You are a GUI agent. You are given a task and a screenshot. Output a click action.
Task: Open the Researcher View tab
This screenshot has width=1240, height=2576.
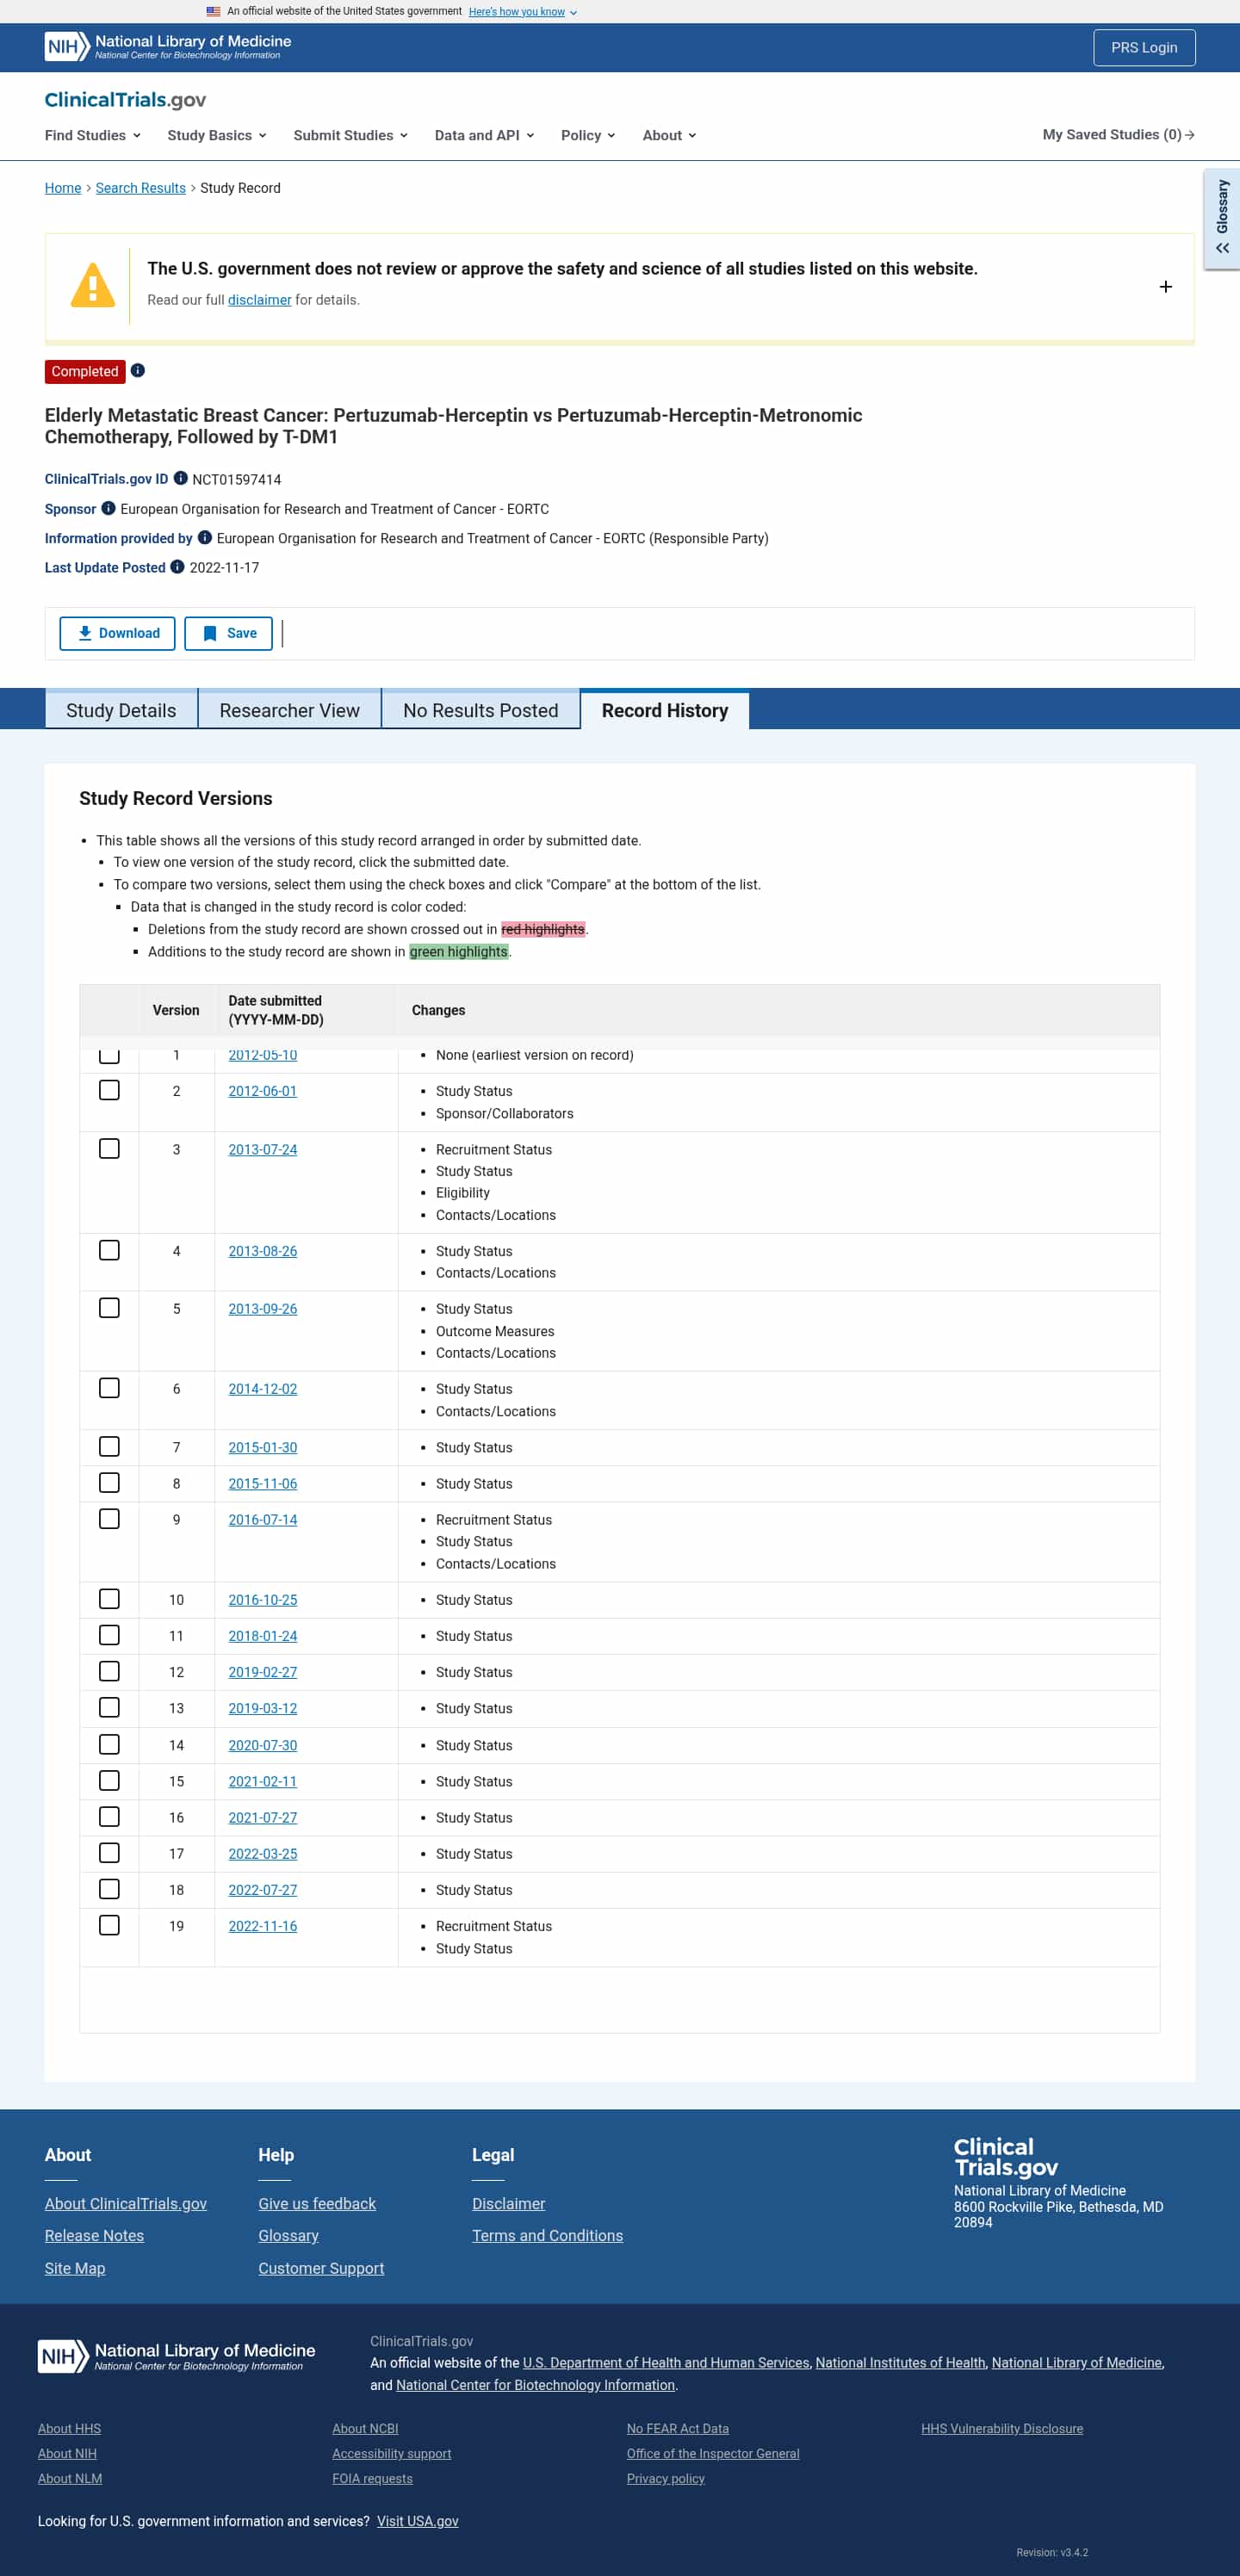[289, 710]
